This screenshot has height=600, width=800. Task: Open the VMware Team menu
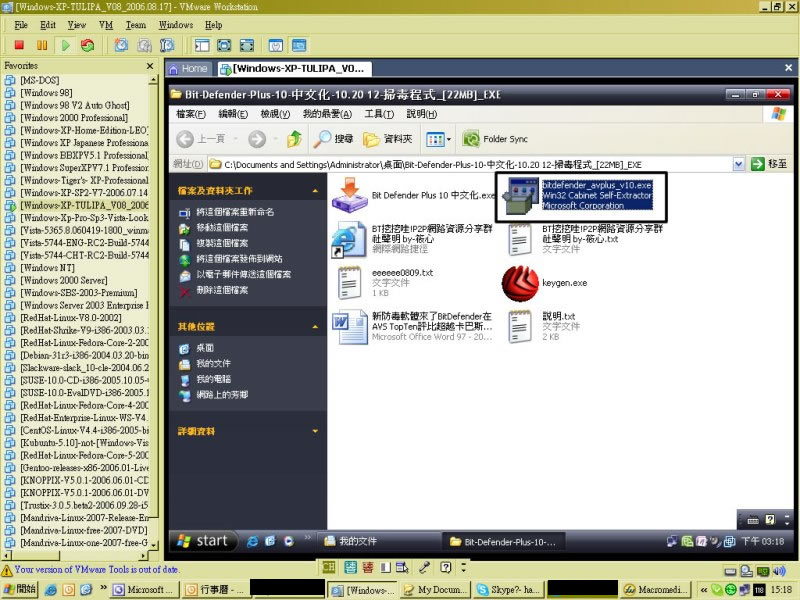click(x=136, y=25)
